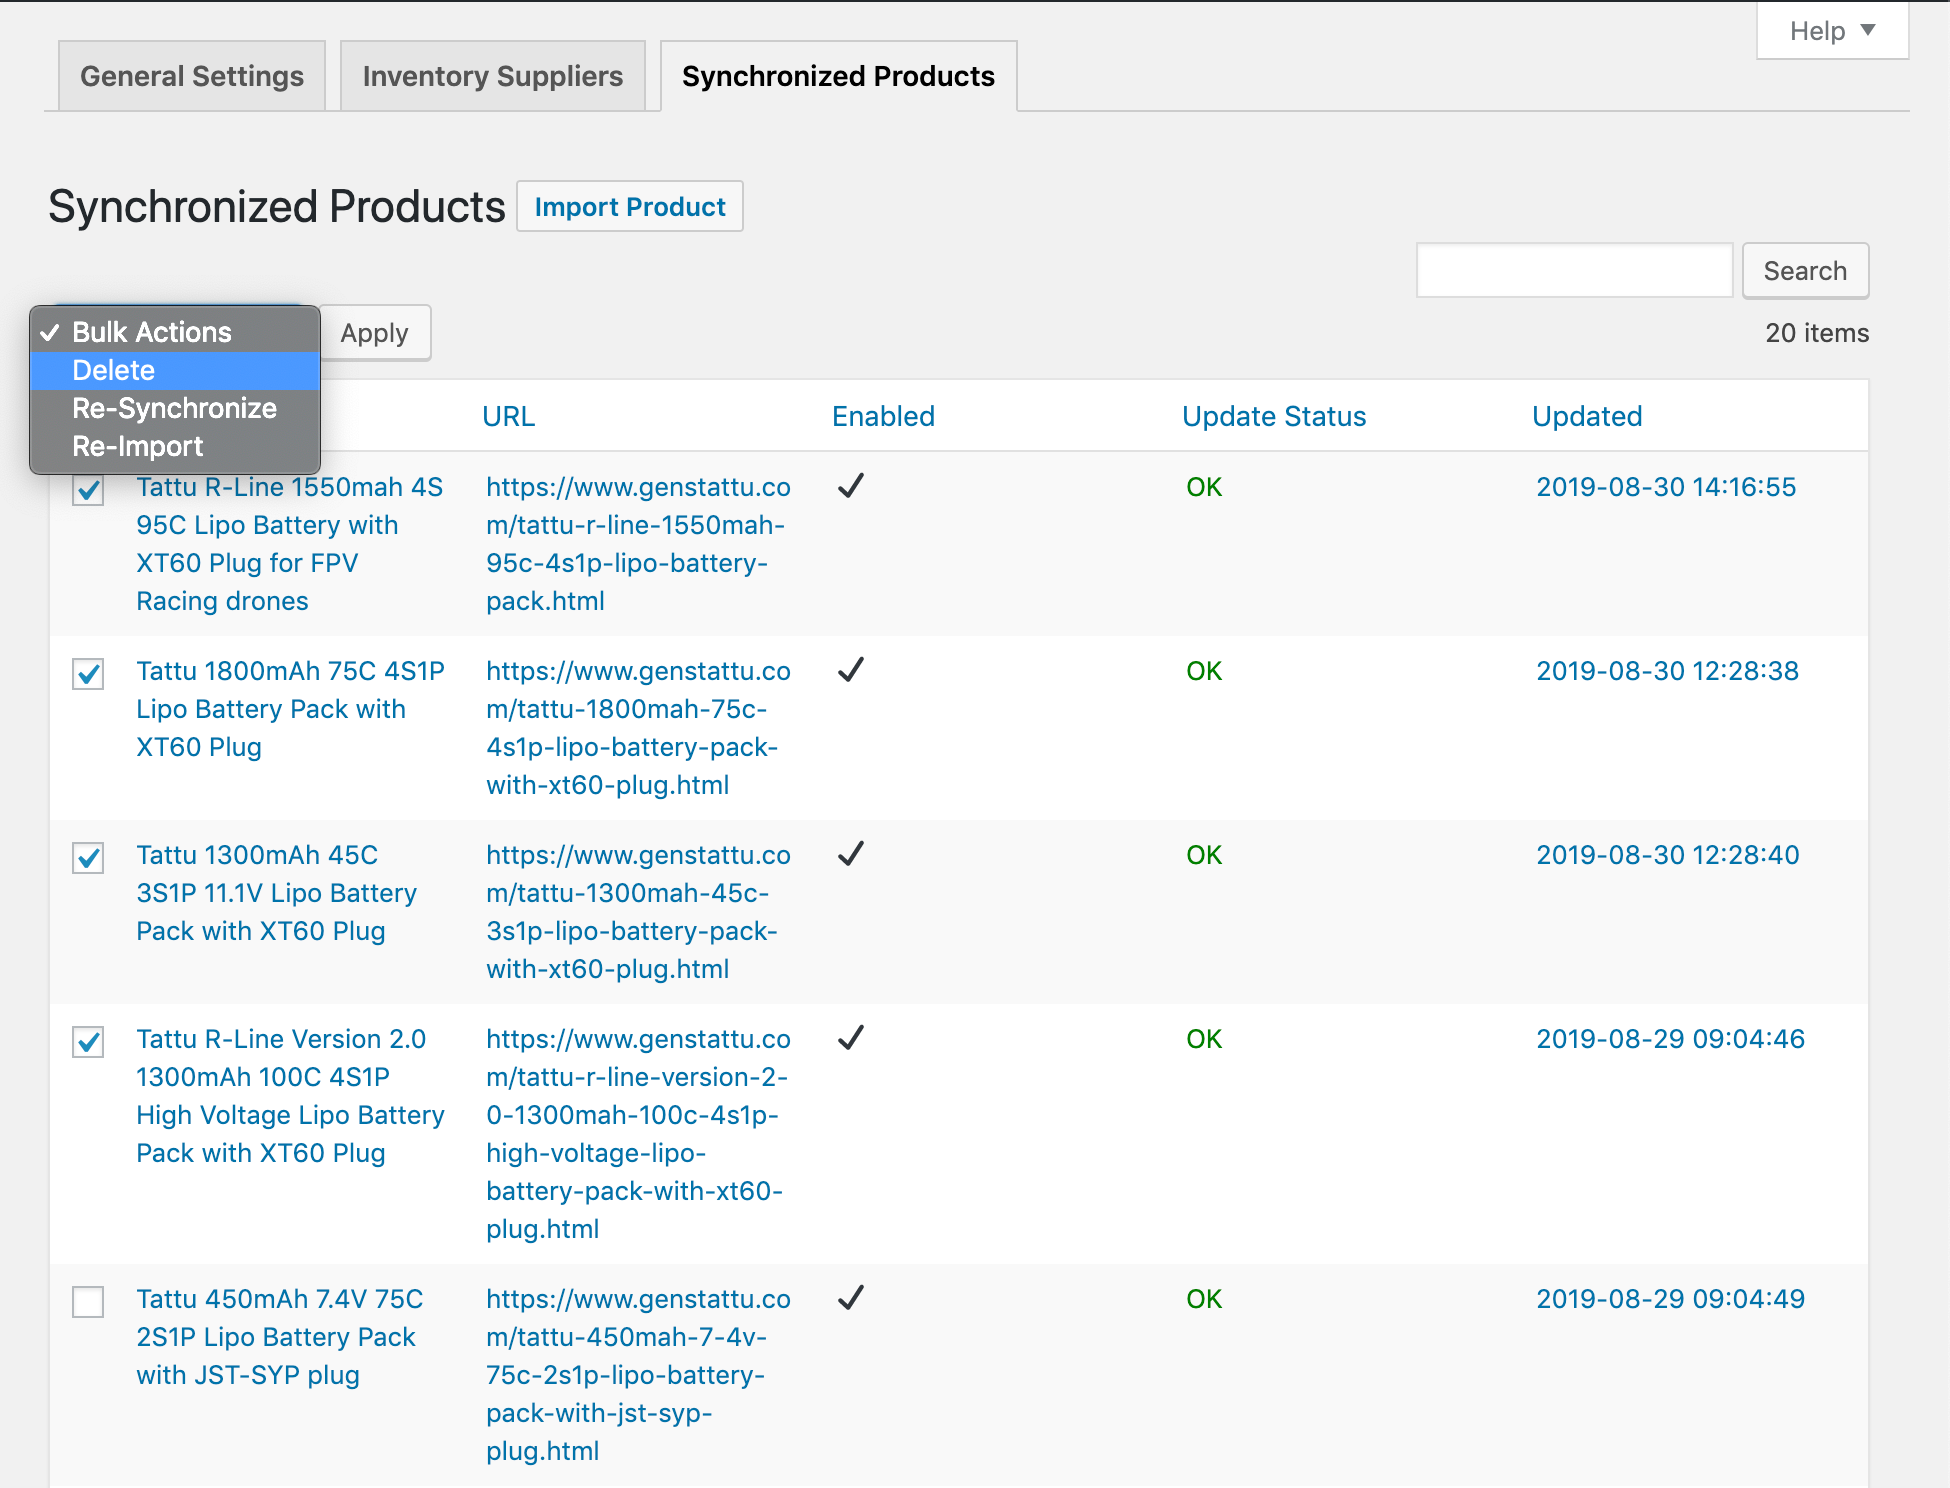Image resolution: width=1950 pixels, height=1488 pixels.
Task: Click the Apply button
Action: [x=374, y=333]
